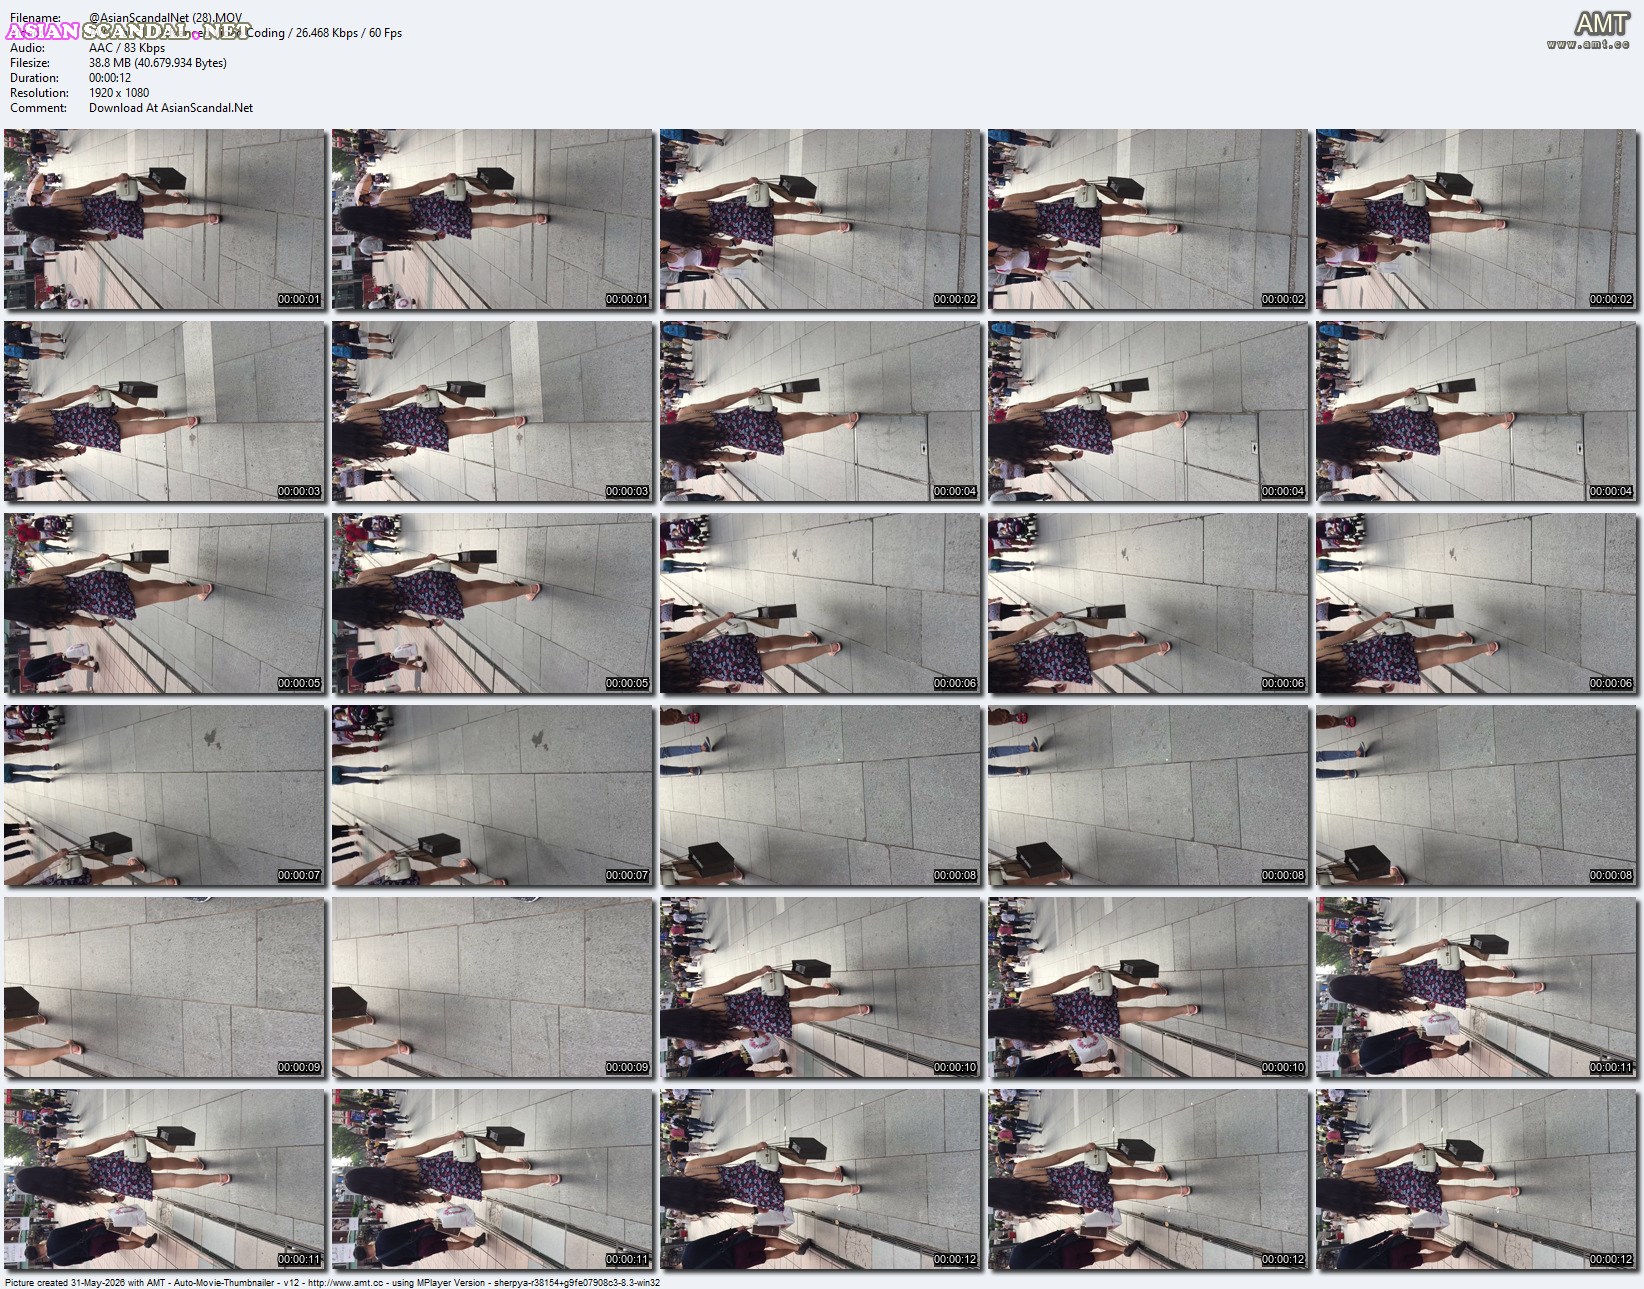Image resolution: width=1644 pixels, height=1289 pixels.
Task: Click the "Duration:" label
Action: [x=34, y=78]
